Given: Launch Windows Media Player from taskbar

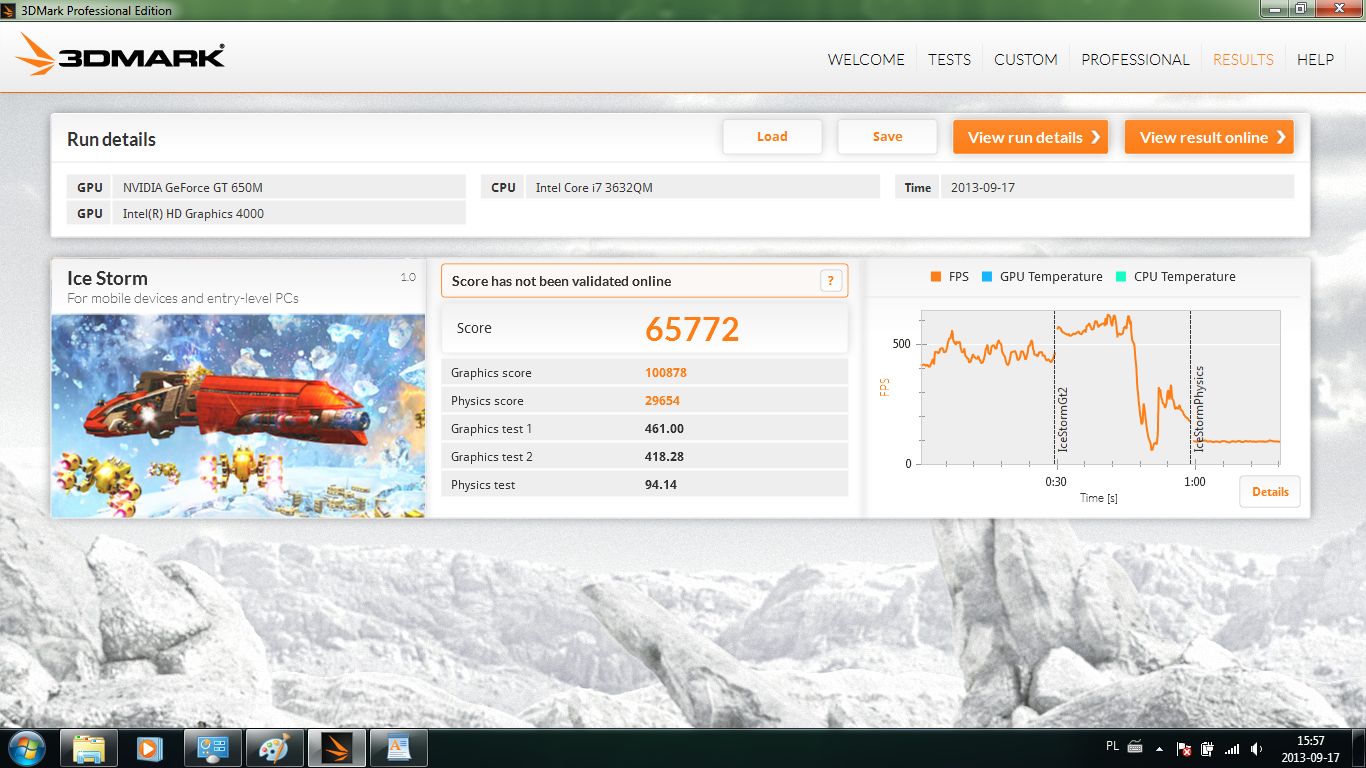Looking at the screenshot, I should (x=151, y=748).
